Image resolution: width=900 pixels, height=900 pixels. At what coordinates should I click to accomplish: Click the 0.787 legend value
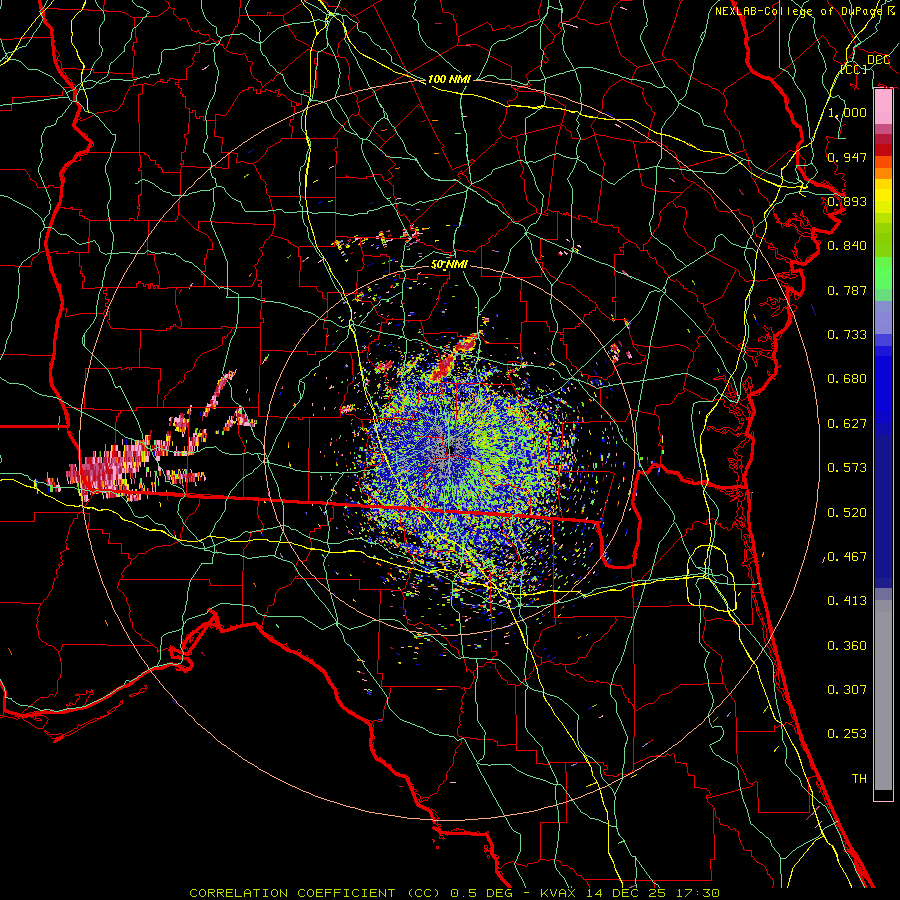pyautogui.click(x=847, y=290)
